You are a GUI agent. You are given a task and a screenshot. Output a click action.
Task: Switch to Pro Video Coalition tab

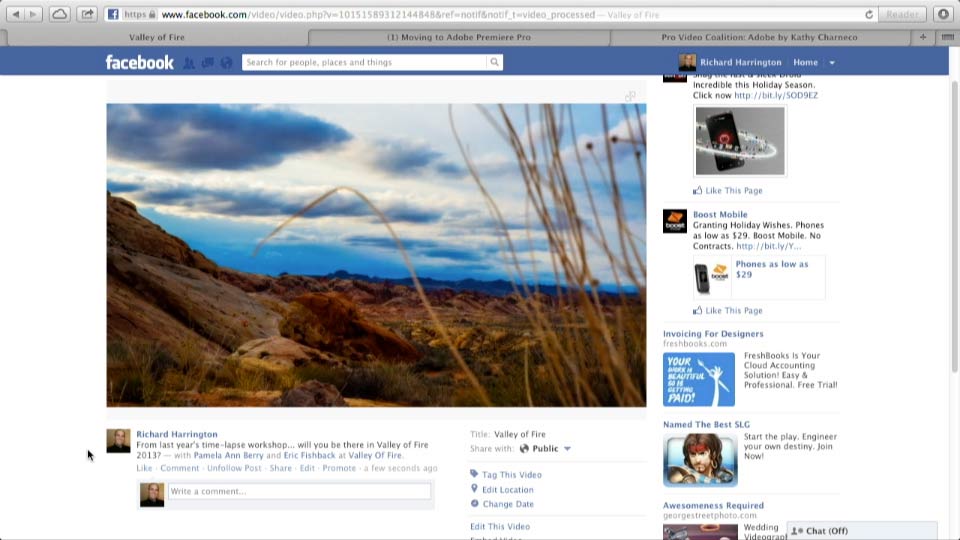(759, 37)
